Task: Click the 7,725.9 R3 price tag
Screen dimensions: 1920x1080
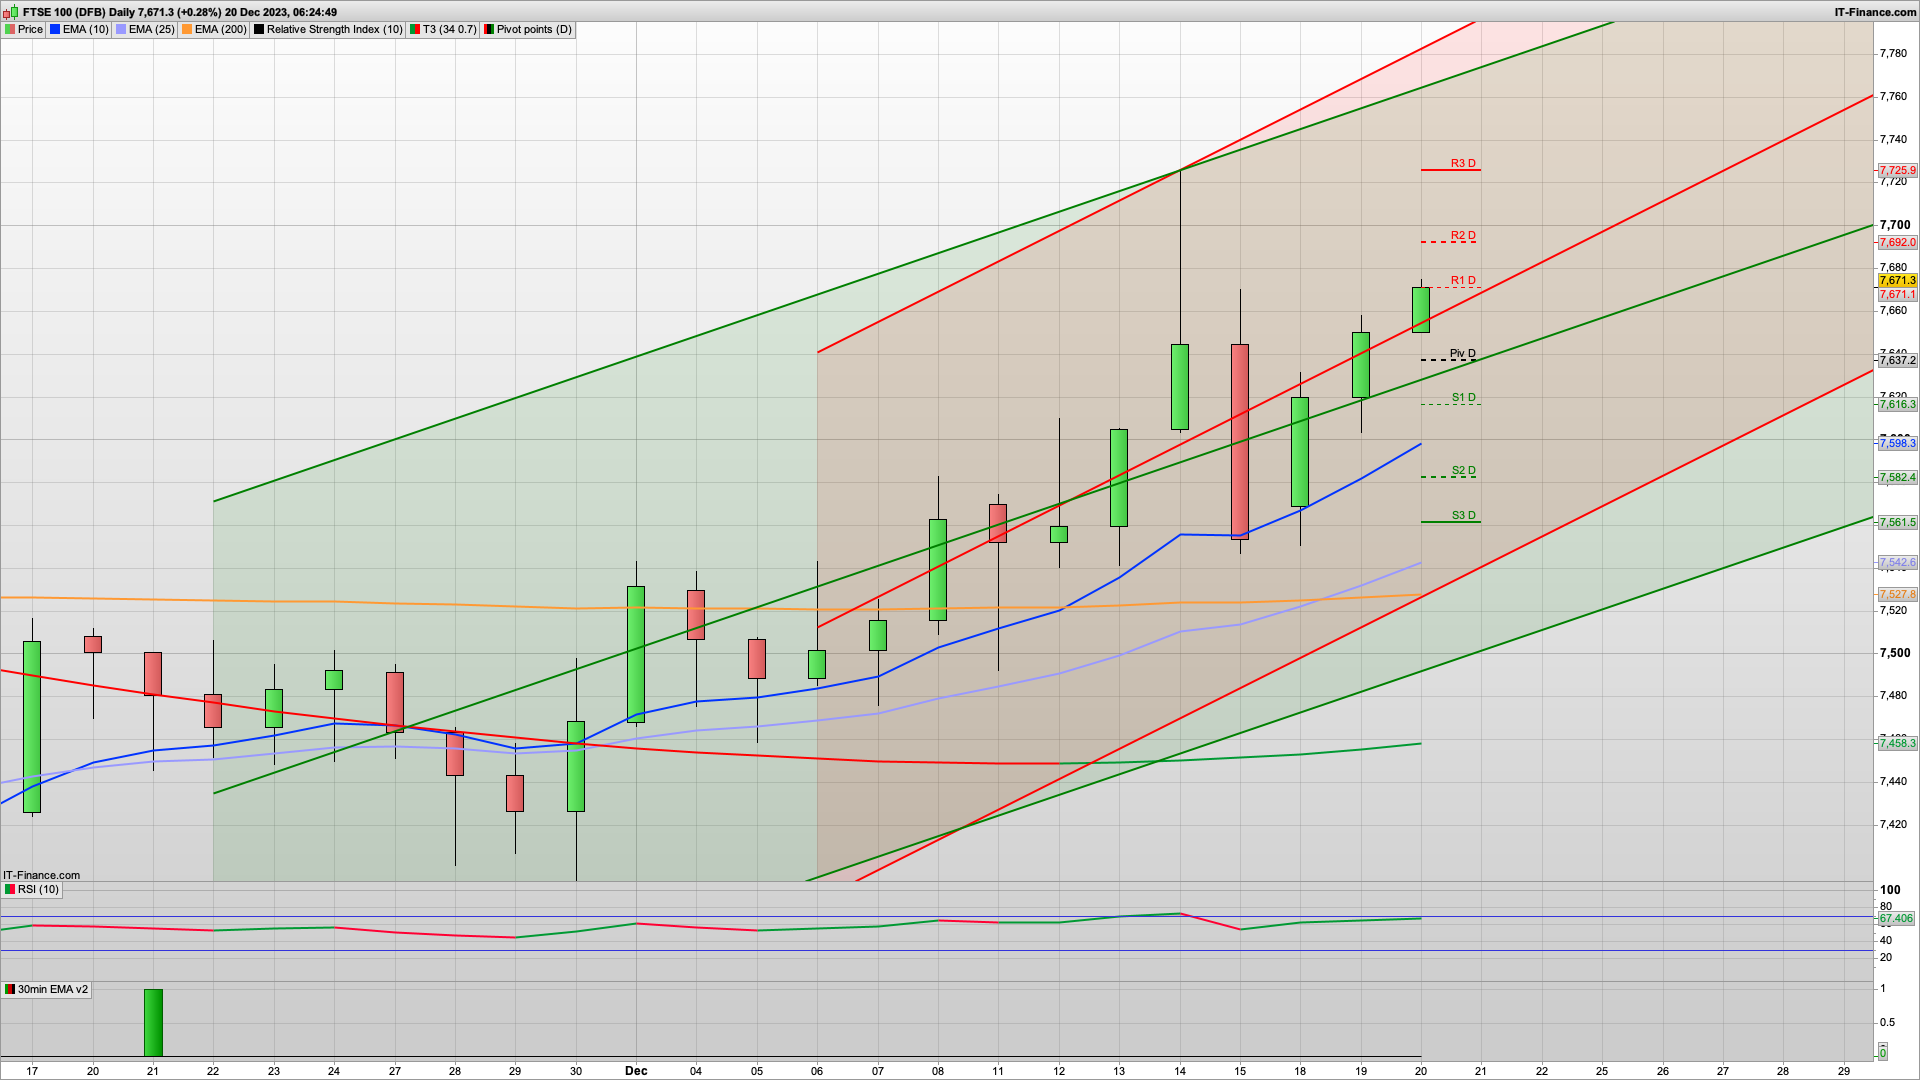Action: (x=1897, y=171)
